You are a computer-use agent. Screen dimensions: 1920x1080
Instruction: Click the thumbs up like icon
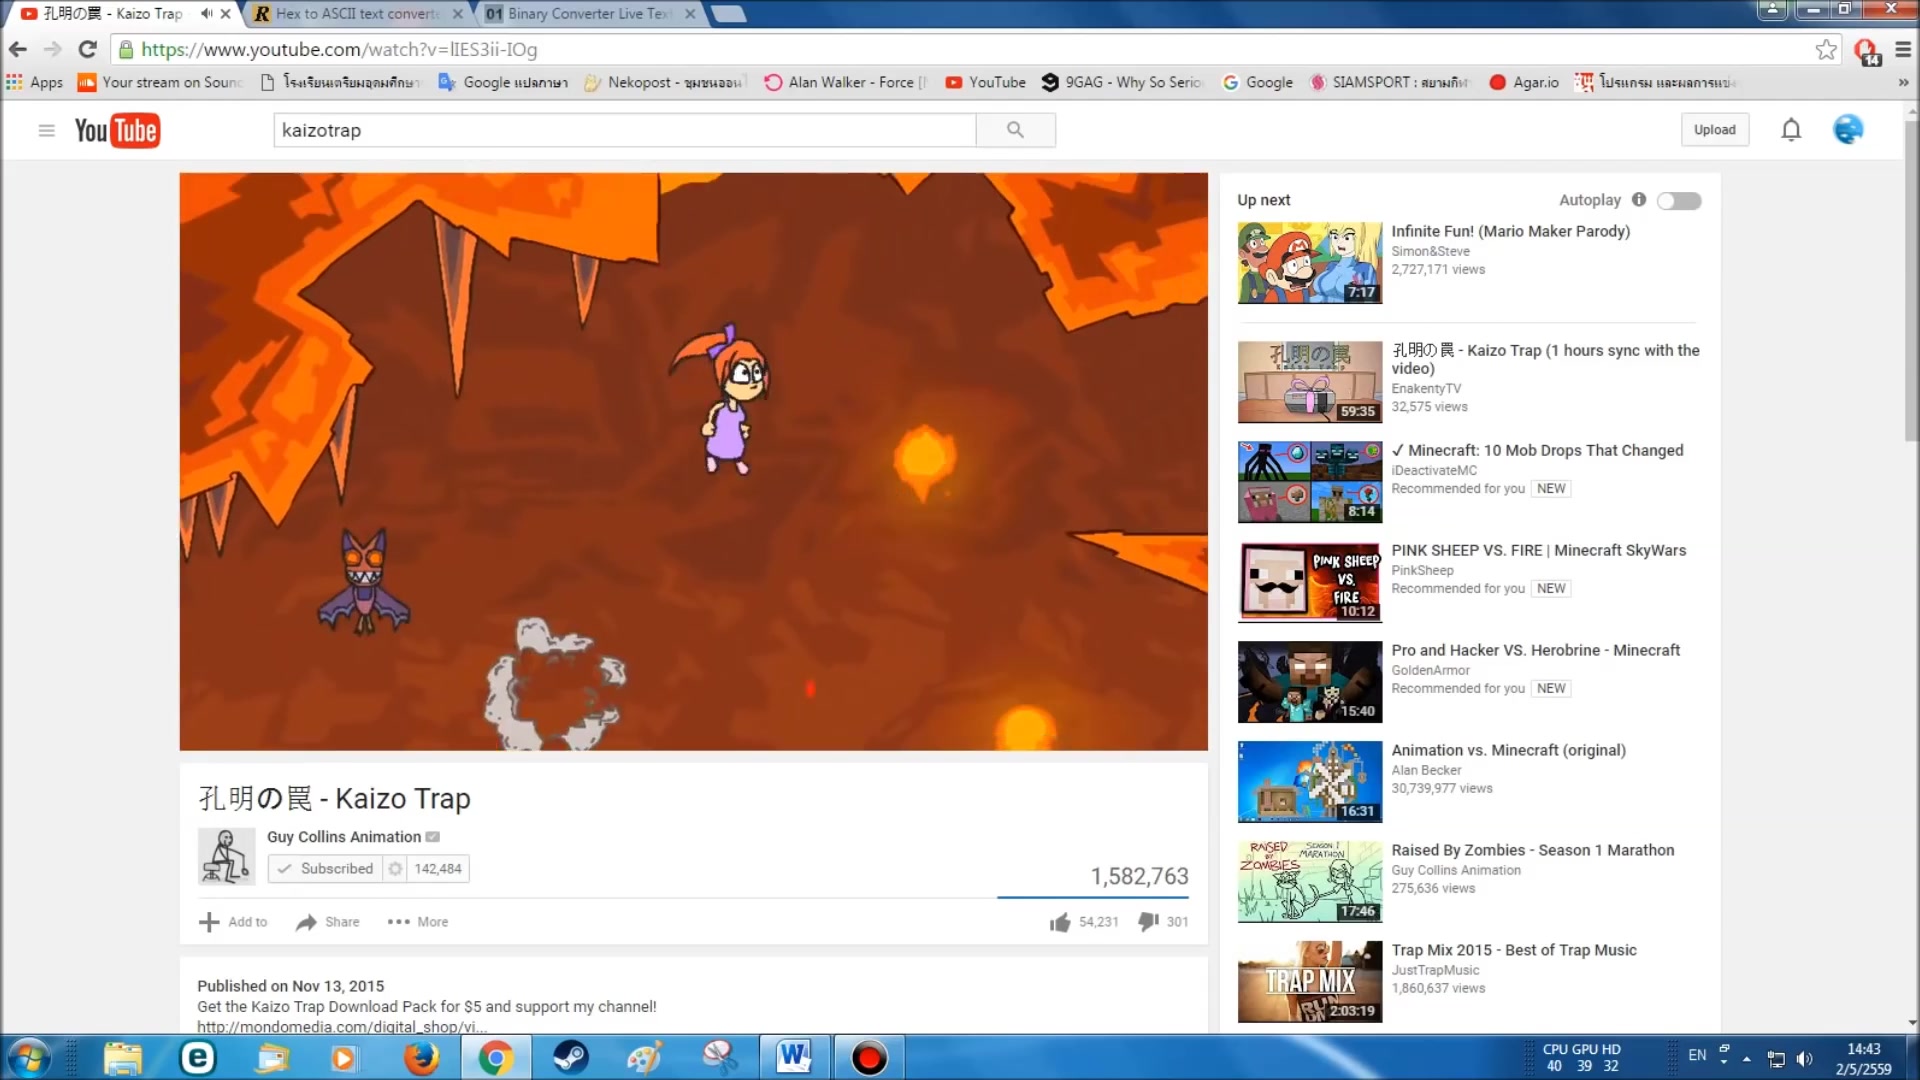click(1060, 922)
